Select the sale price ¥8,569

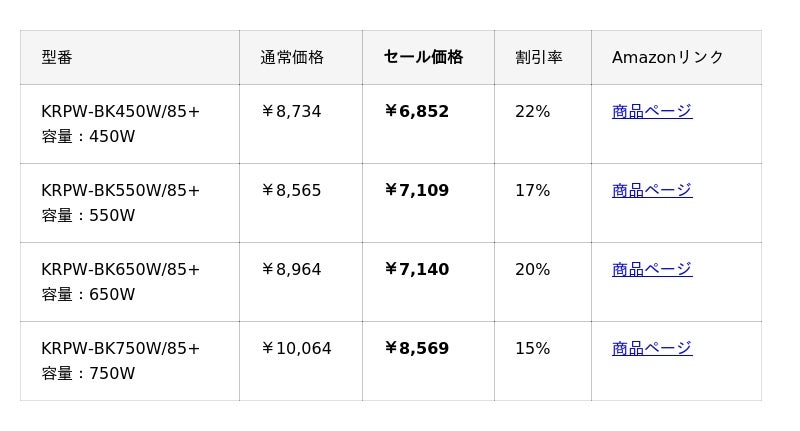point(416,349)
